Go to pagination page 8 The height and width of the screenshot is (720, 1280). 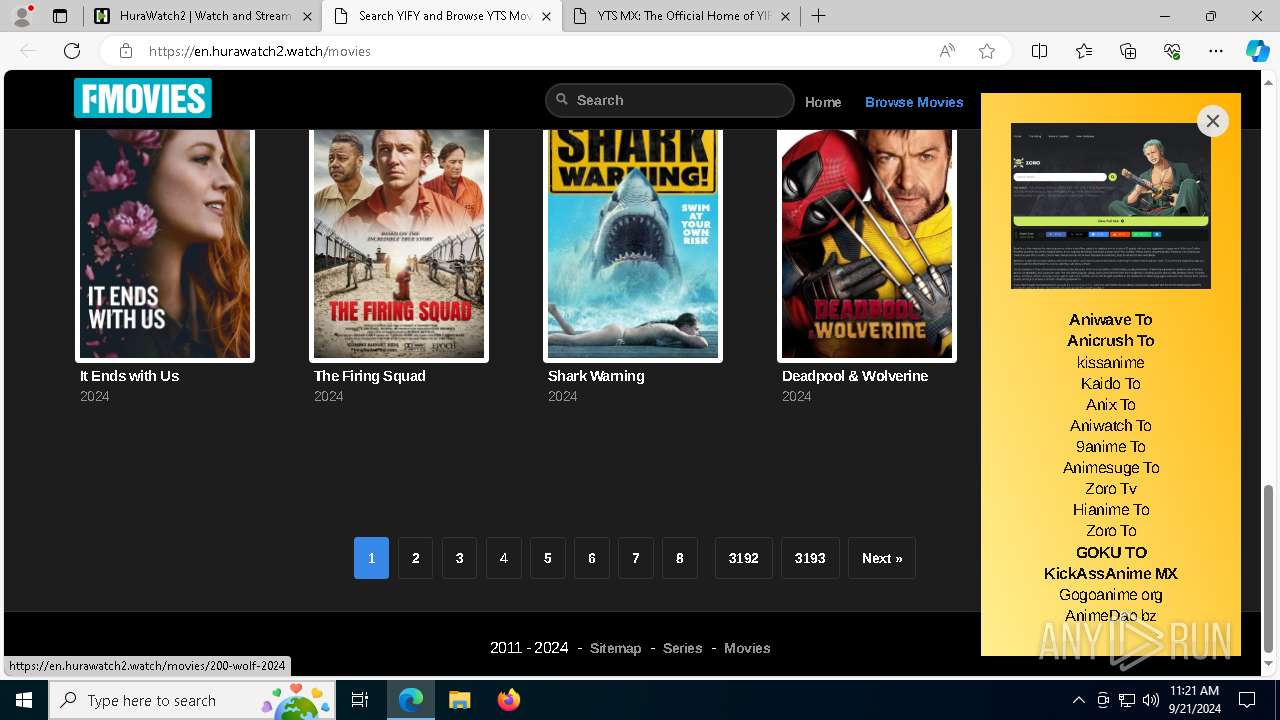coord(679,558)
